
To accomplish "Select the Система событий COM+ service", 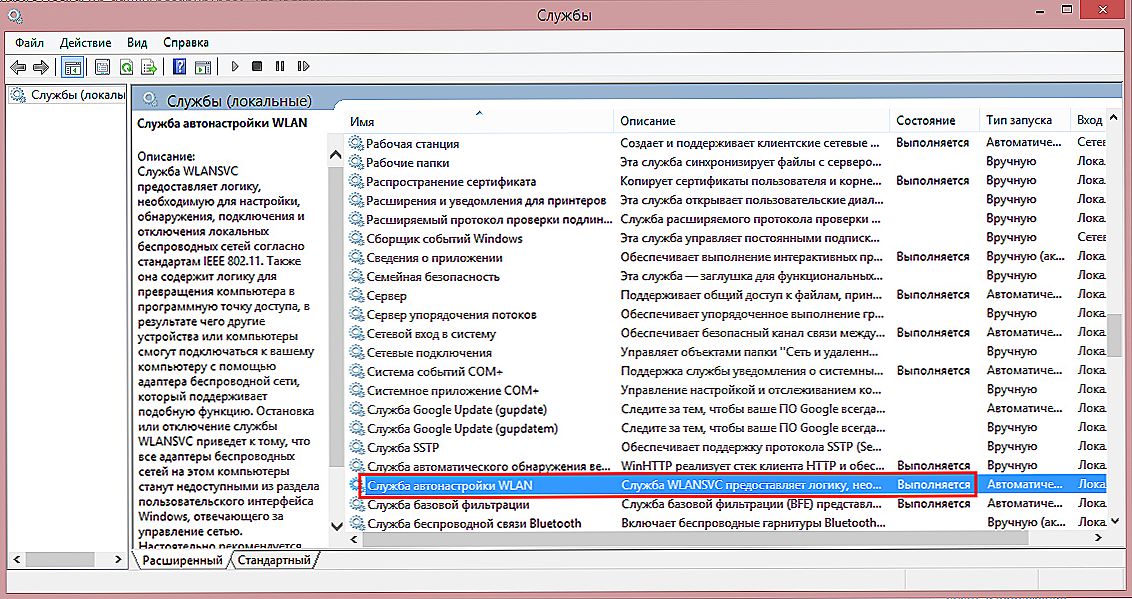I will (x=435, y=371).
